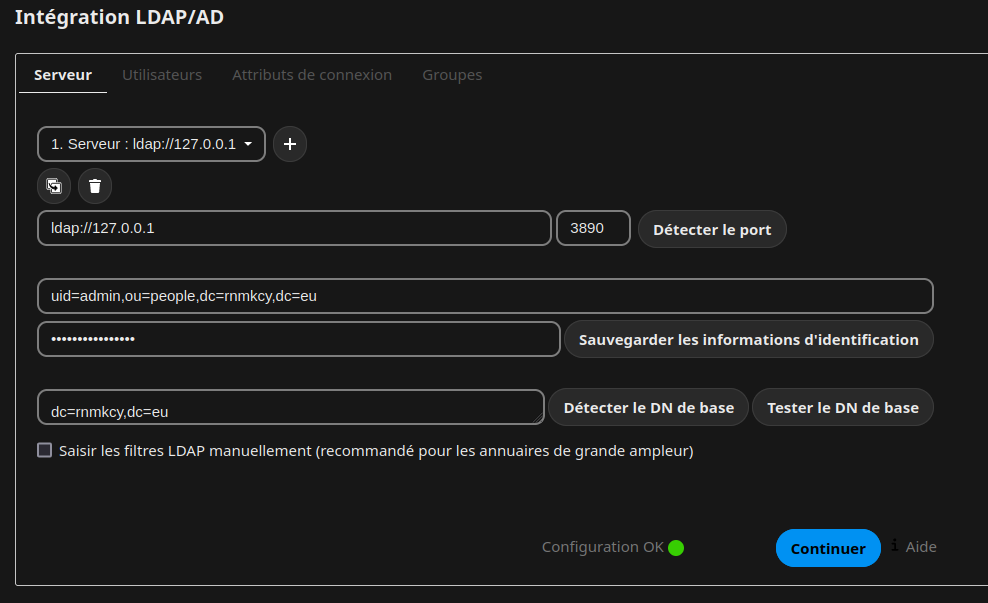The image size is (988, 603).
Task: Click the user DN uid=admin field
Action: [485, 296]
